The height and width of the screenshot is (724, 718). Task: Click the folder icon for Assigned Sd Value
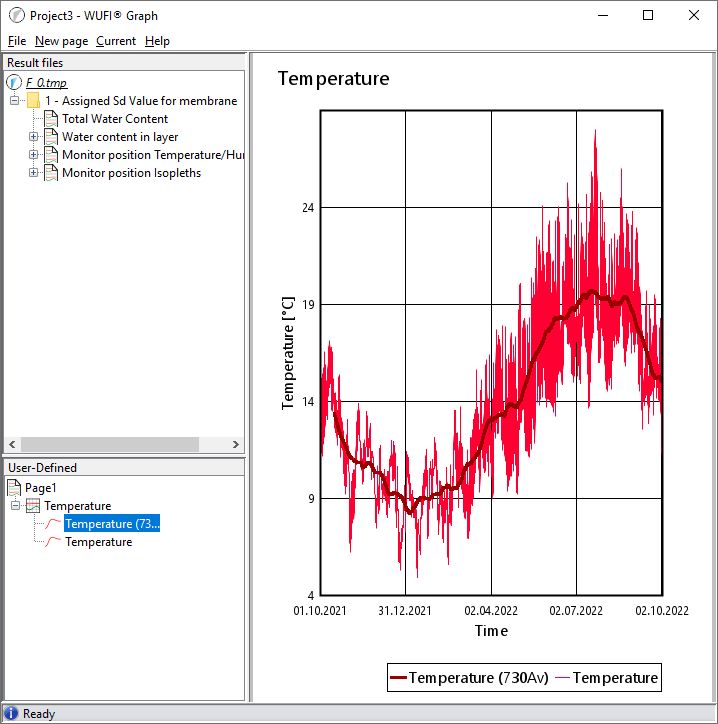[x=33, y=101]
